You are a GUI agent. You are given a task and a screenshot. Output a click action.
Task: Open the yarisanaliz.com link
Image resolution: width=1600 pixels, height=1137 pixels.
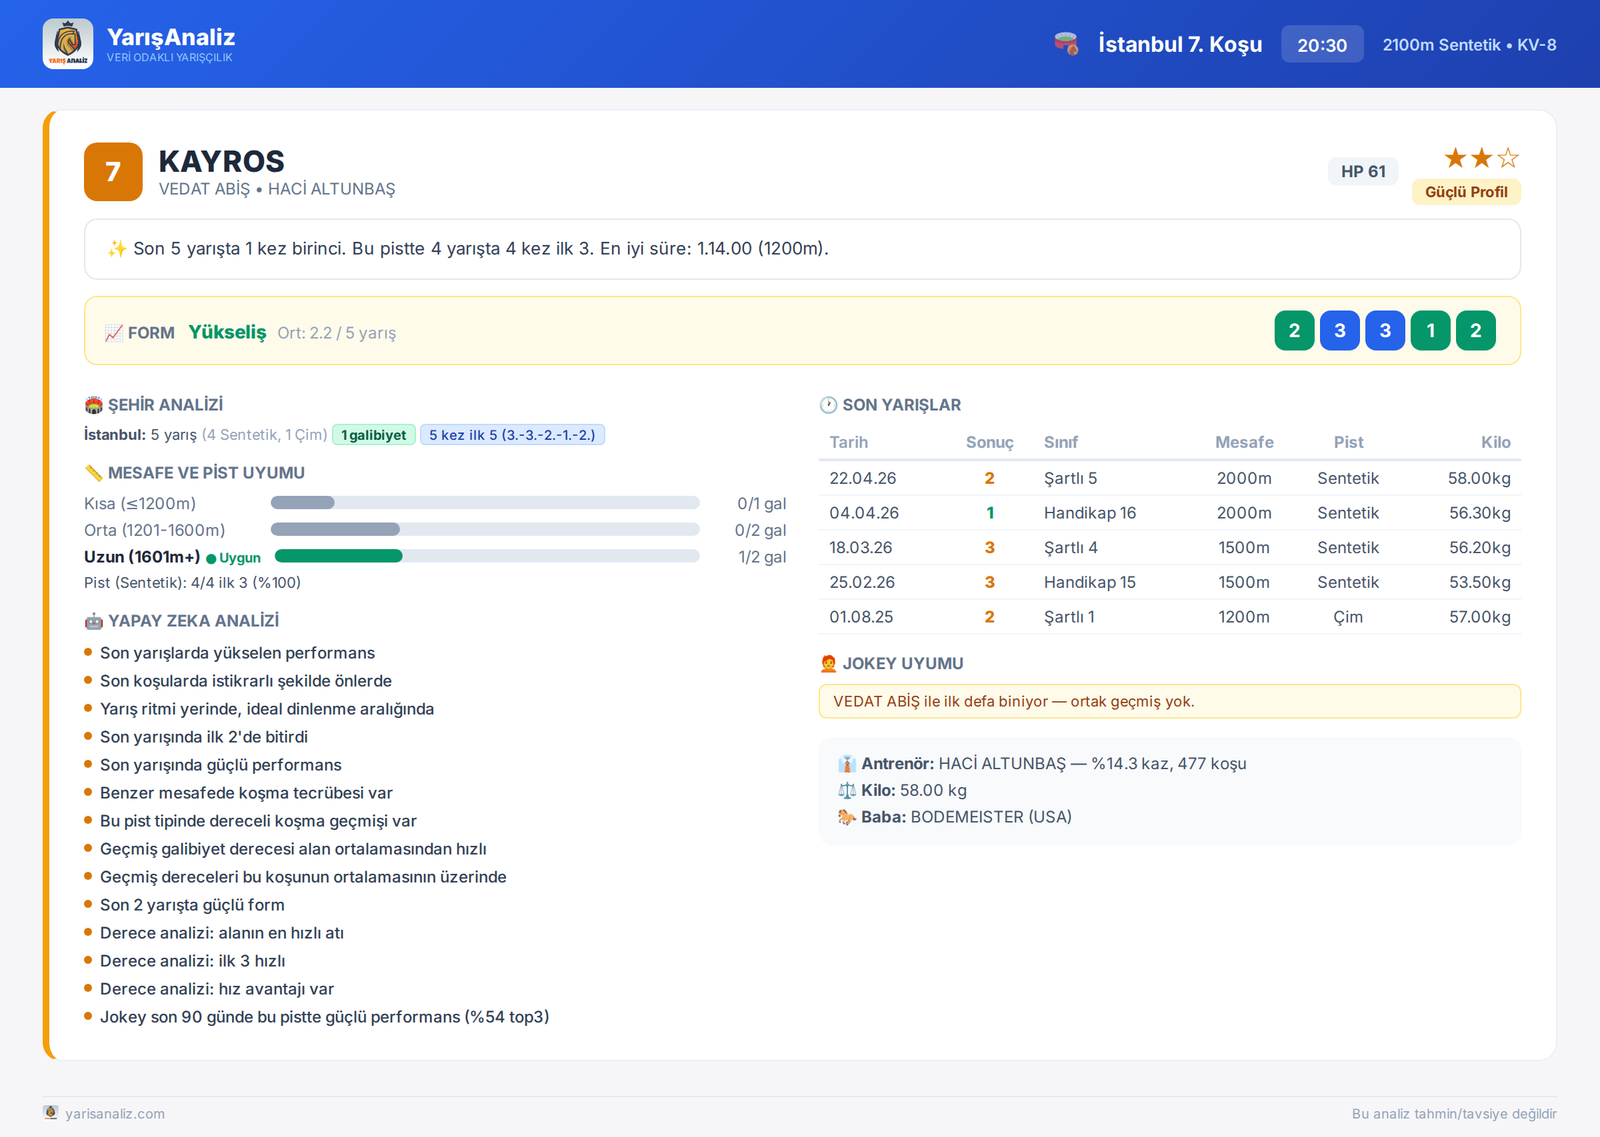(115, 1114)
